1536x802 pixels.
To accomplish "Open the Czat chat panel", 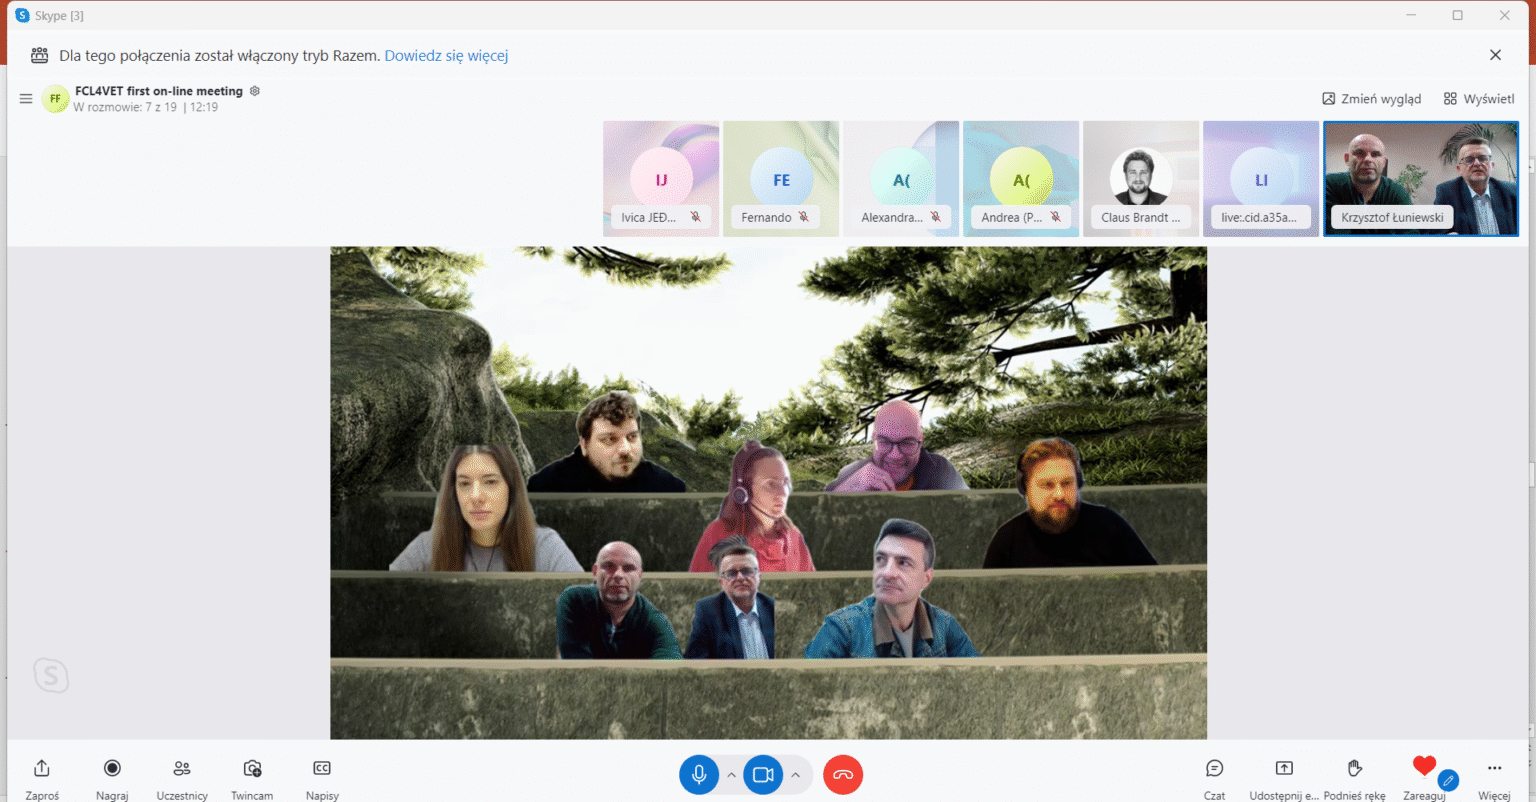I will (x=1214, y=769).
